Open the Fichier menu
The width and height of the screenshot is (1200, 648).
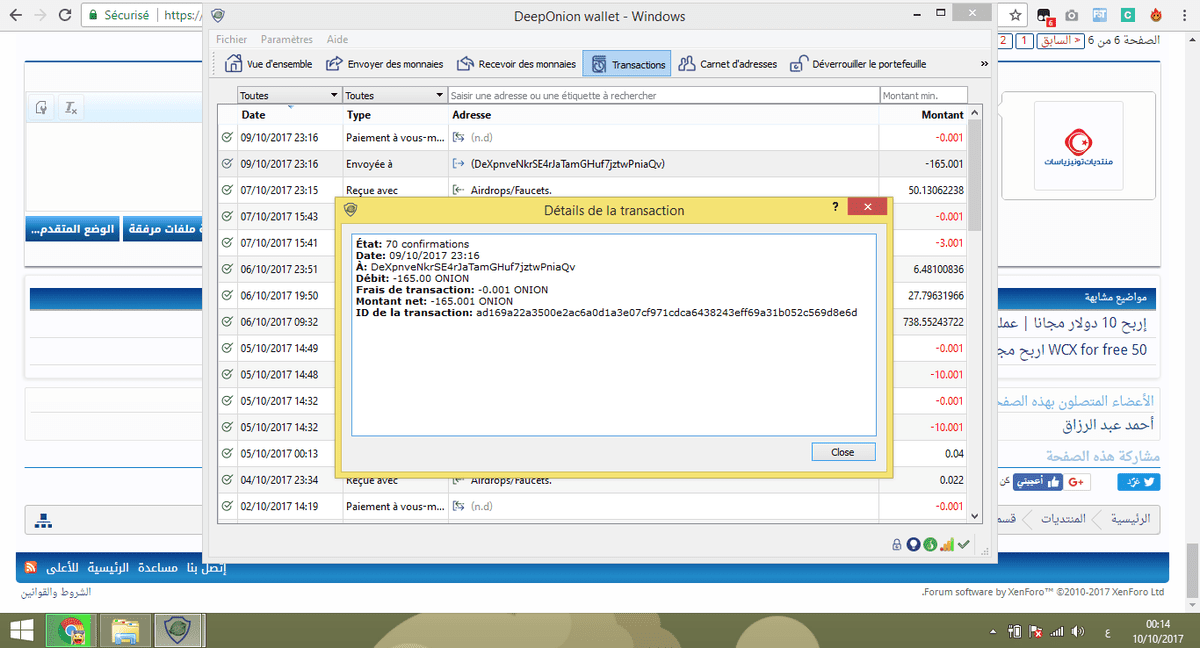[x=231, y=39]
